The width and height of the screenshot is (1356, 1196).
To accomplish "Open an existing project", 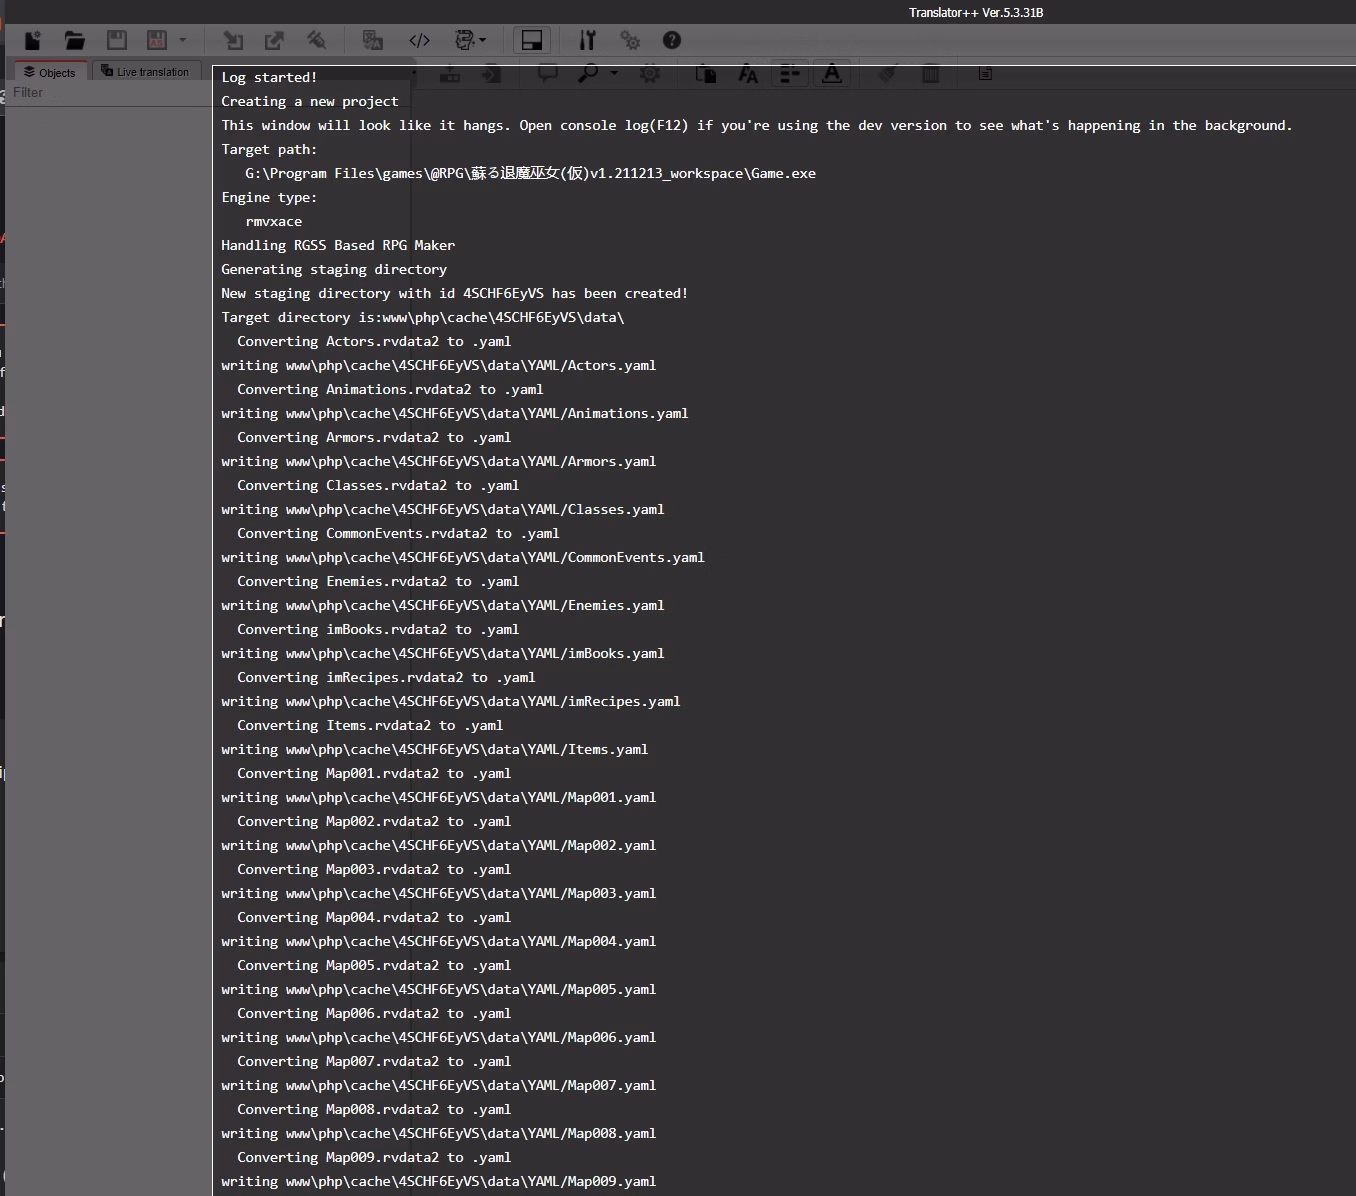I will click(74, 40).
